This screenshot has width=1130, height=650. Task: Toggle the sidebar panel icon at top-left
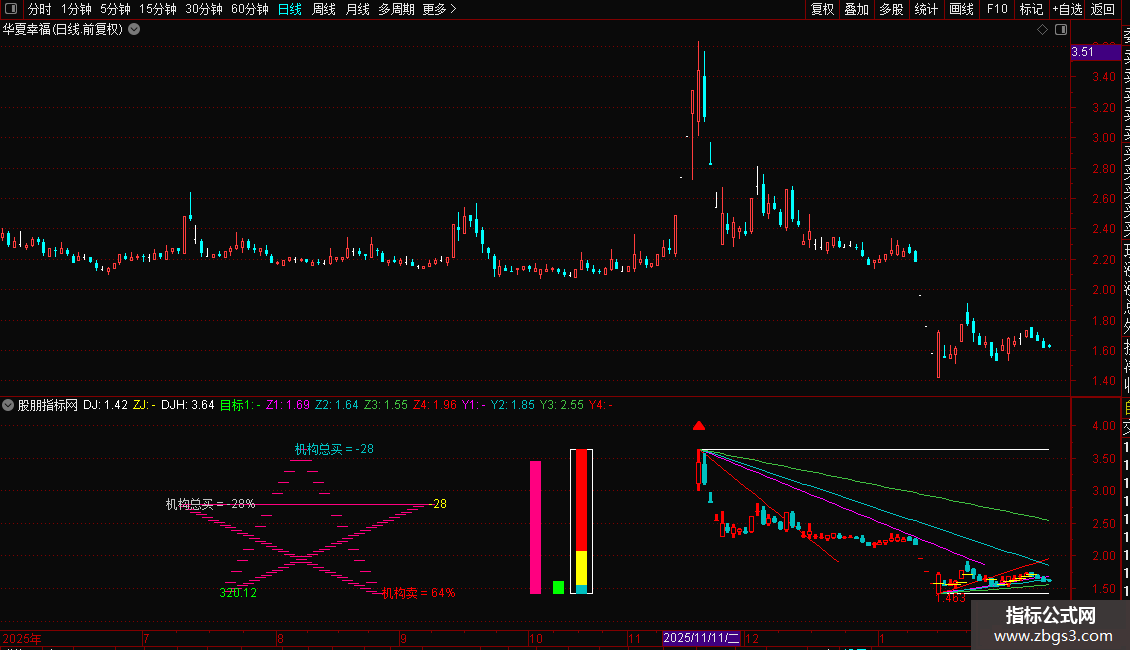11,9
